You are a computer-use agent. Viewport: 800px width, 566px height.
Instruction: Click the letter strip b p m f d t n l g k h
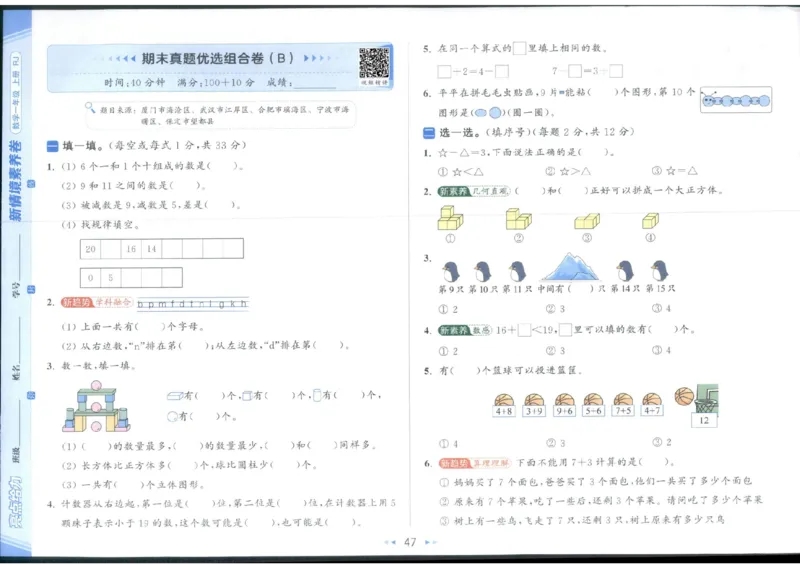pyautogui.click(x=192, y=304)
